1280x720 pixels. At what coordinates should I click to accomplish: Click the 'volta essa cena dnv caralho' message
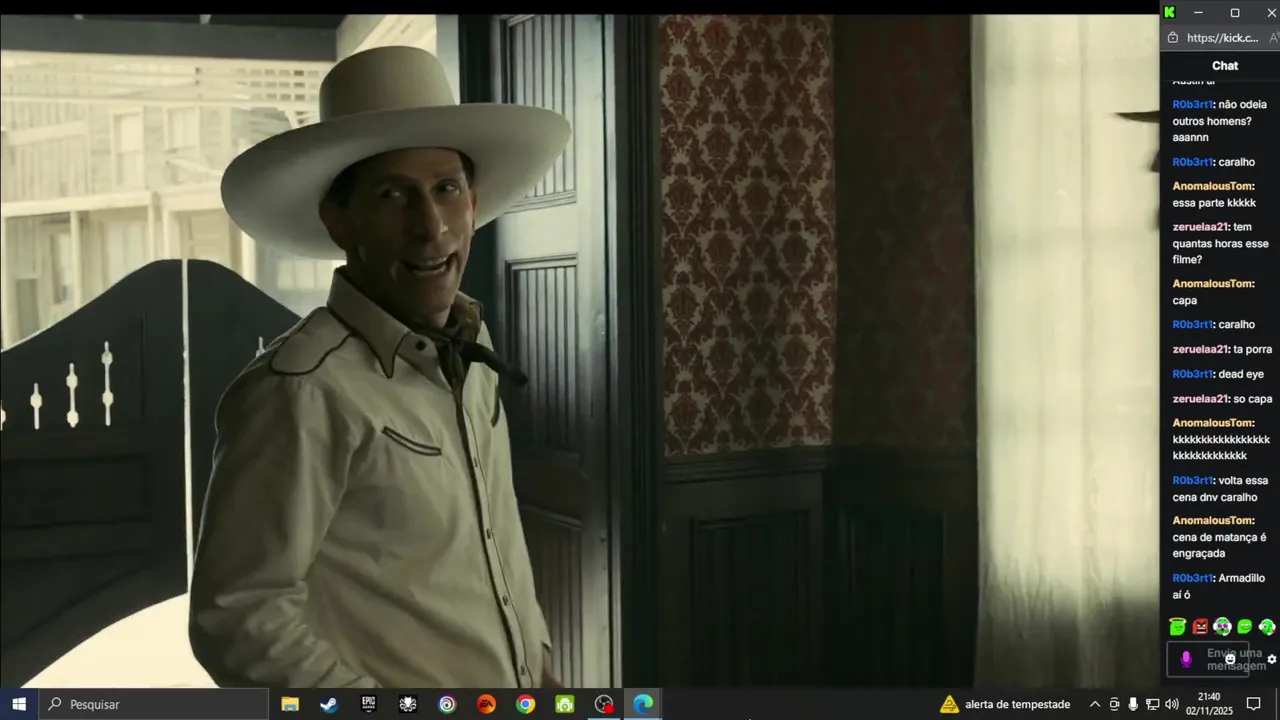click(x=1221, y=488)
